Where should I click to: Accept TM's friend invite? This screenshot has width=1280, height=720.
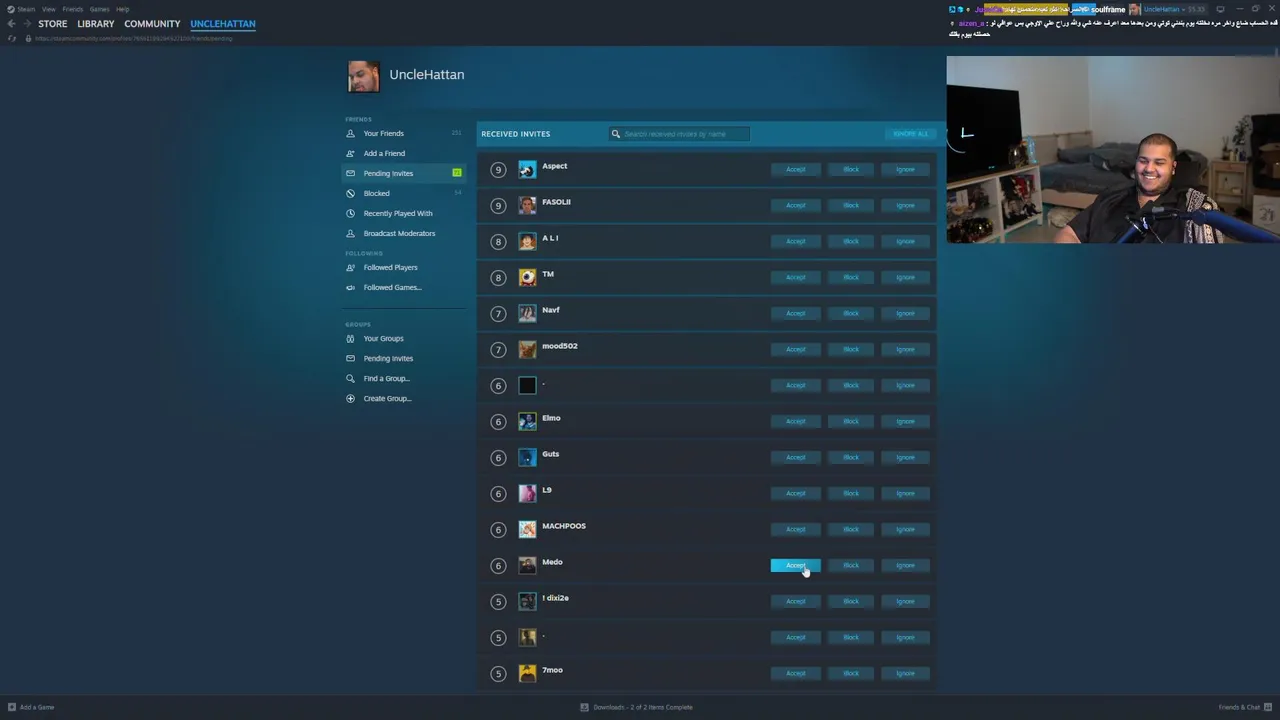click(795, 277)
